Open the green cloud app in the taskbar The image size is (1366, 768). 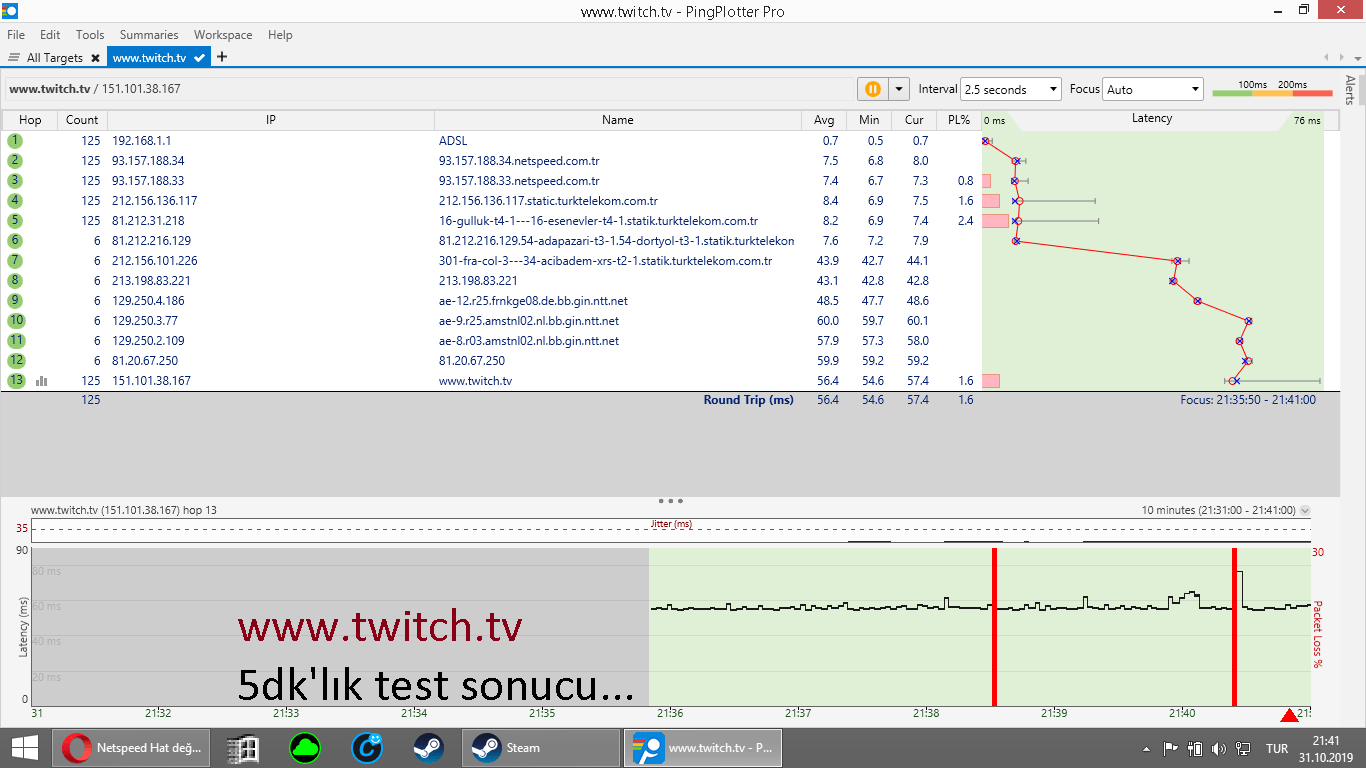[x=304, y=747]
